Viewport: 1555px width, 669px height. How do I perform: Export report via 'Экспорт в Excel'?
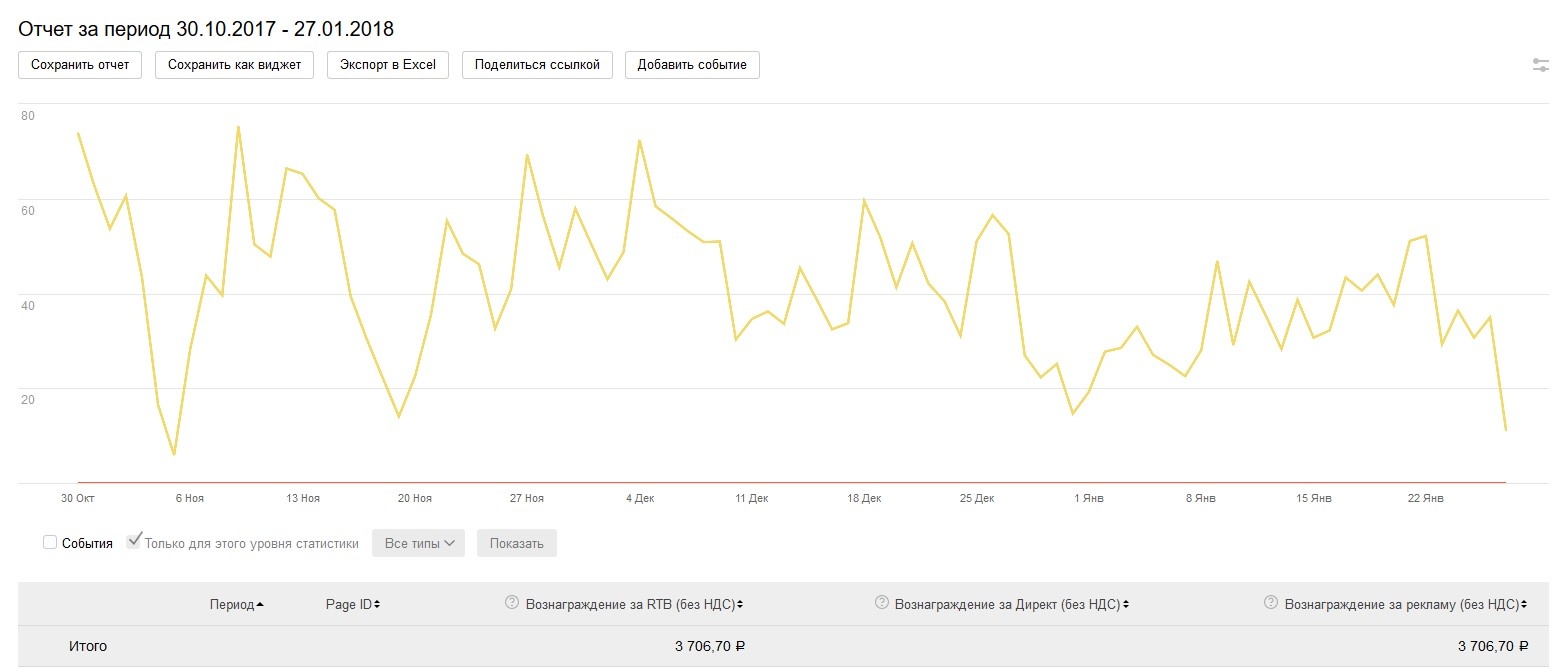[x=388, y=65]
